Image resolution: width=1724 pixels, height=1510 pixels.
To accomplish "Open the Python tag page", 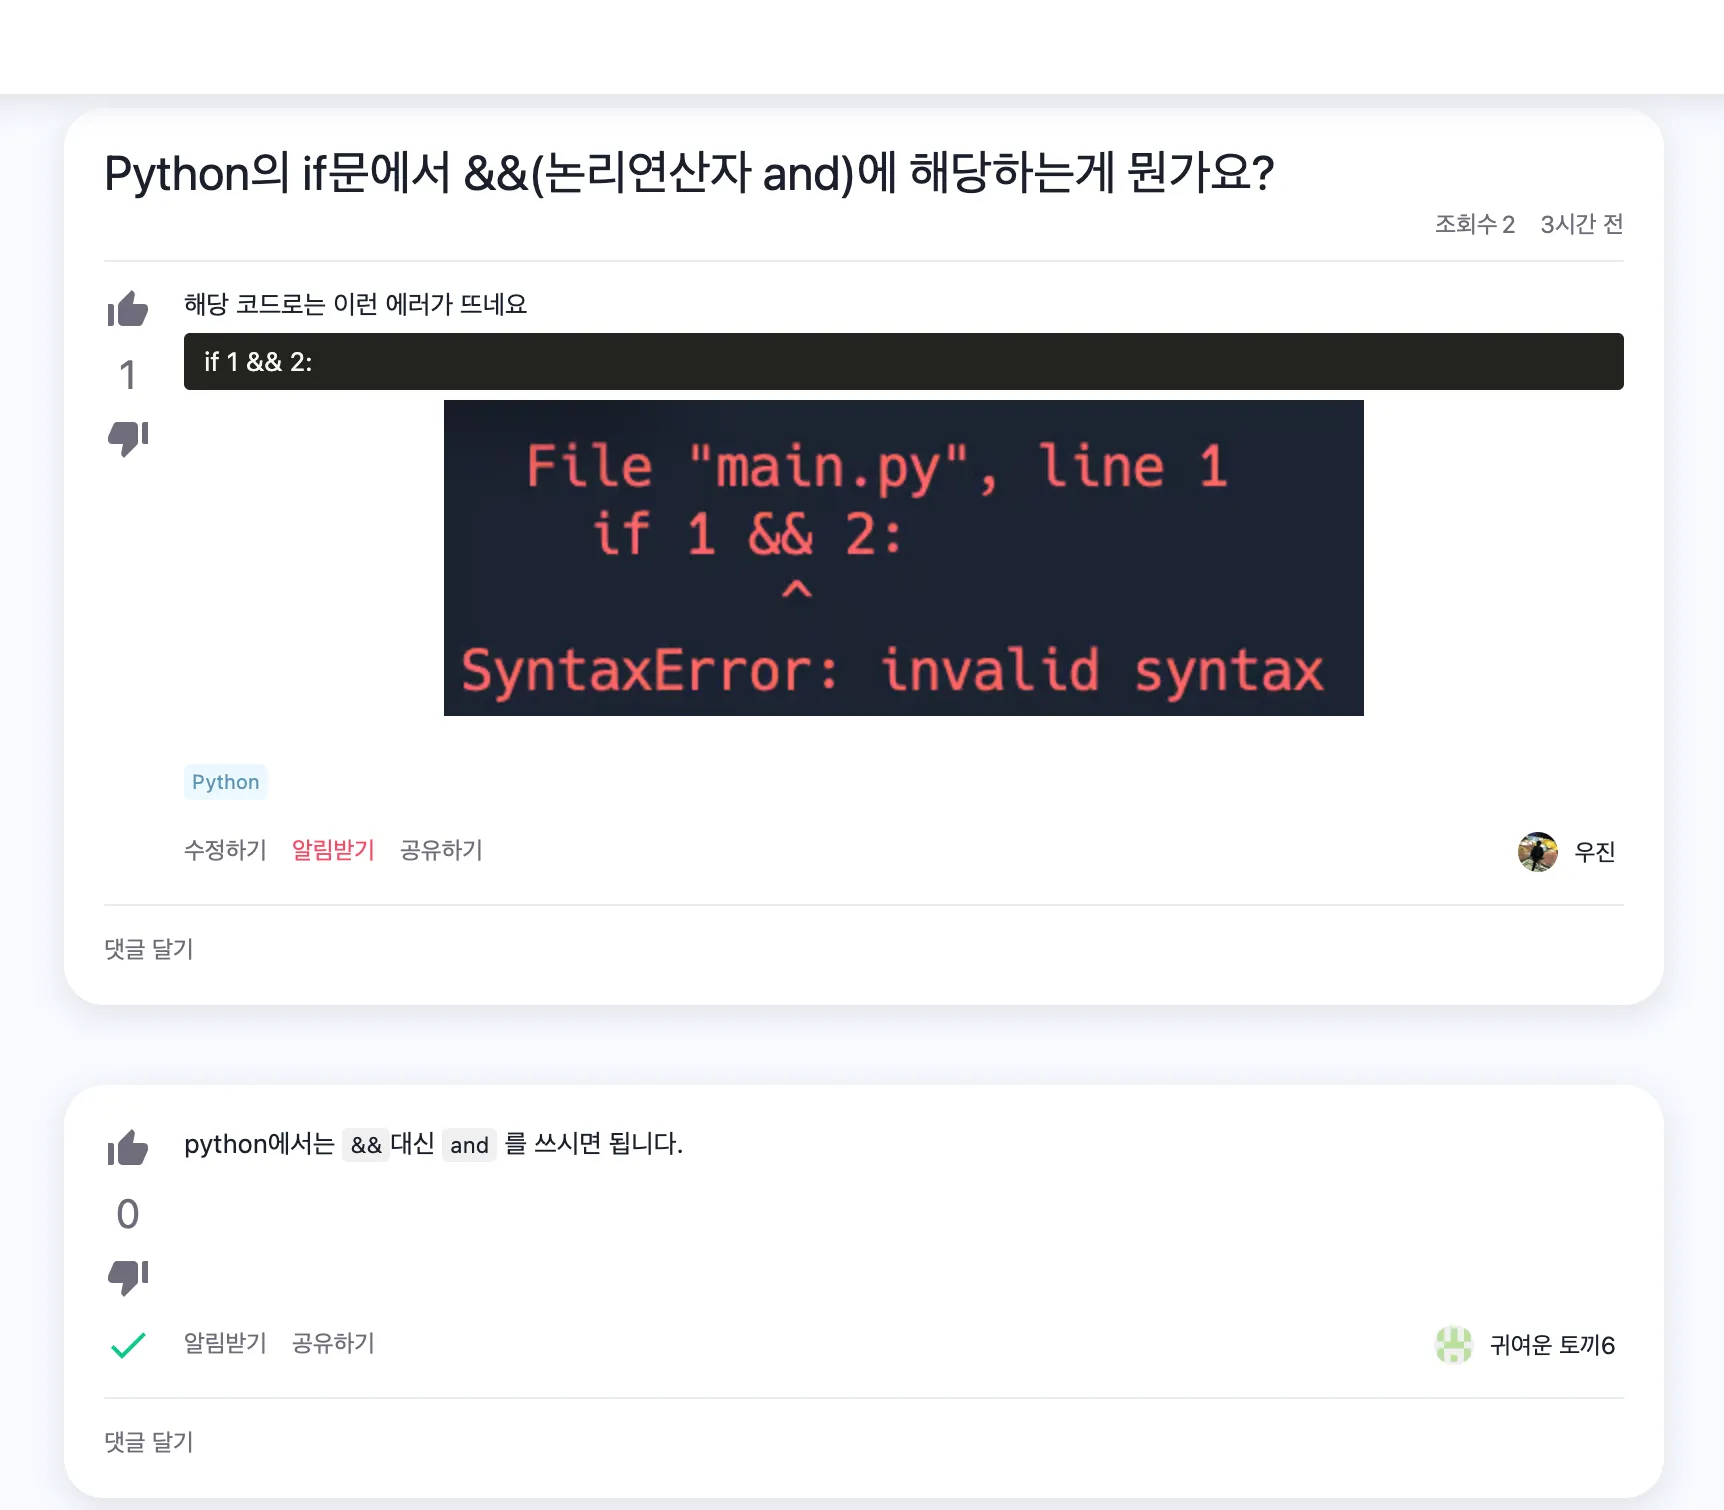I will tap(225, 782).
